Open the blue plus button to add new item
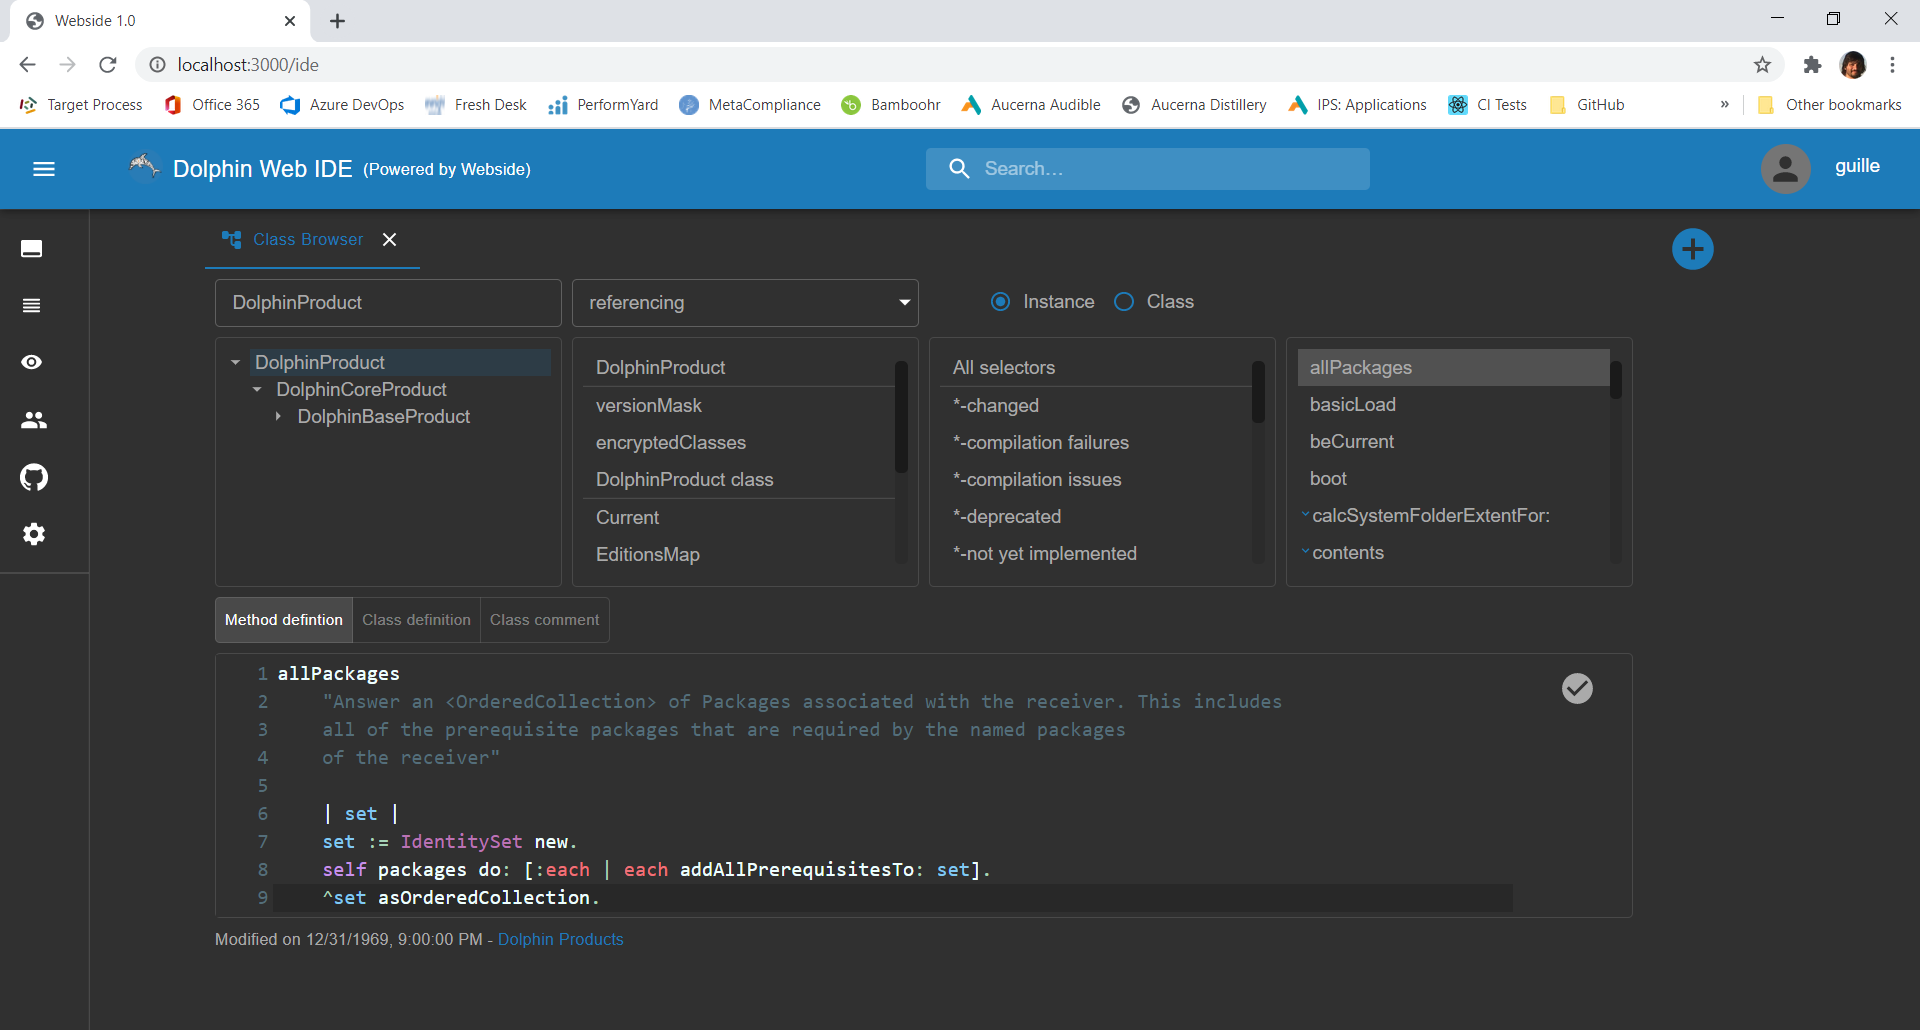 (1693, 248)
